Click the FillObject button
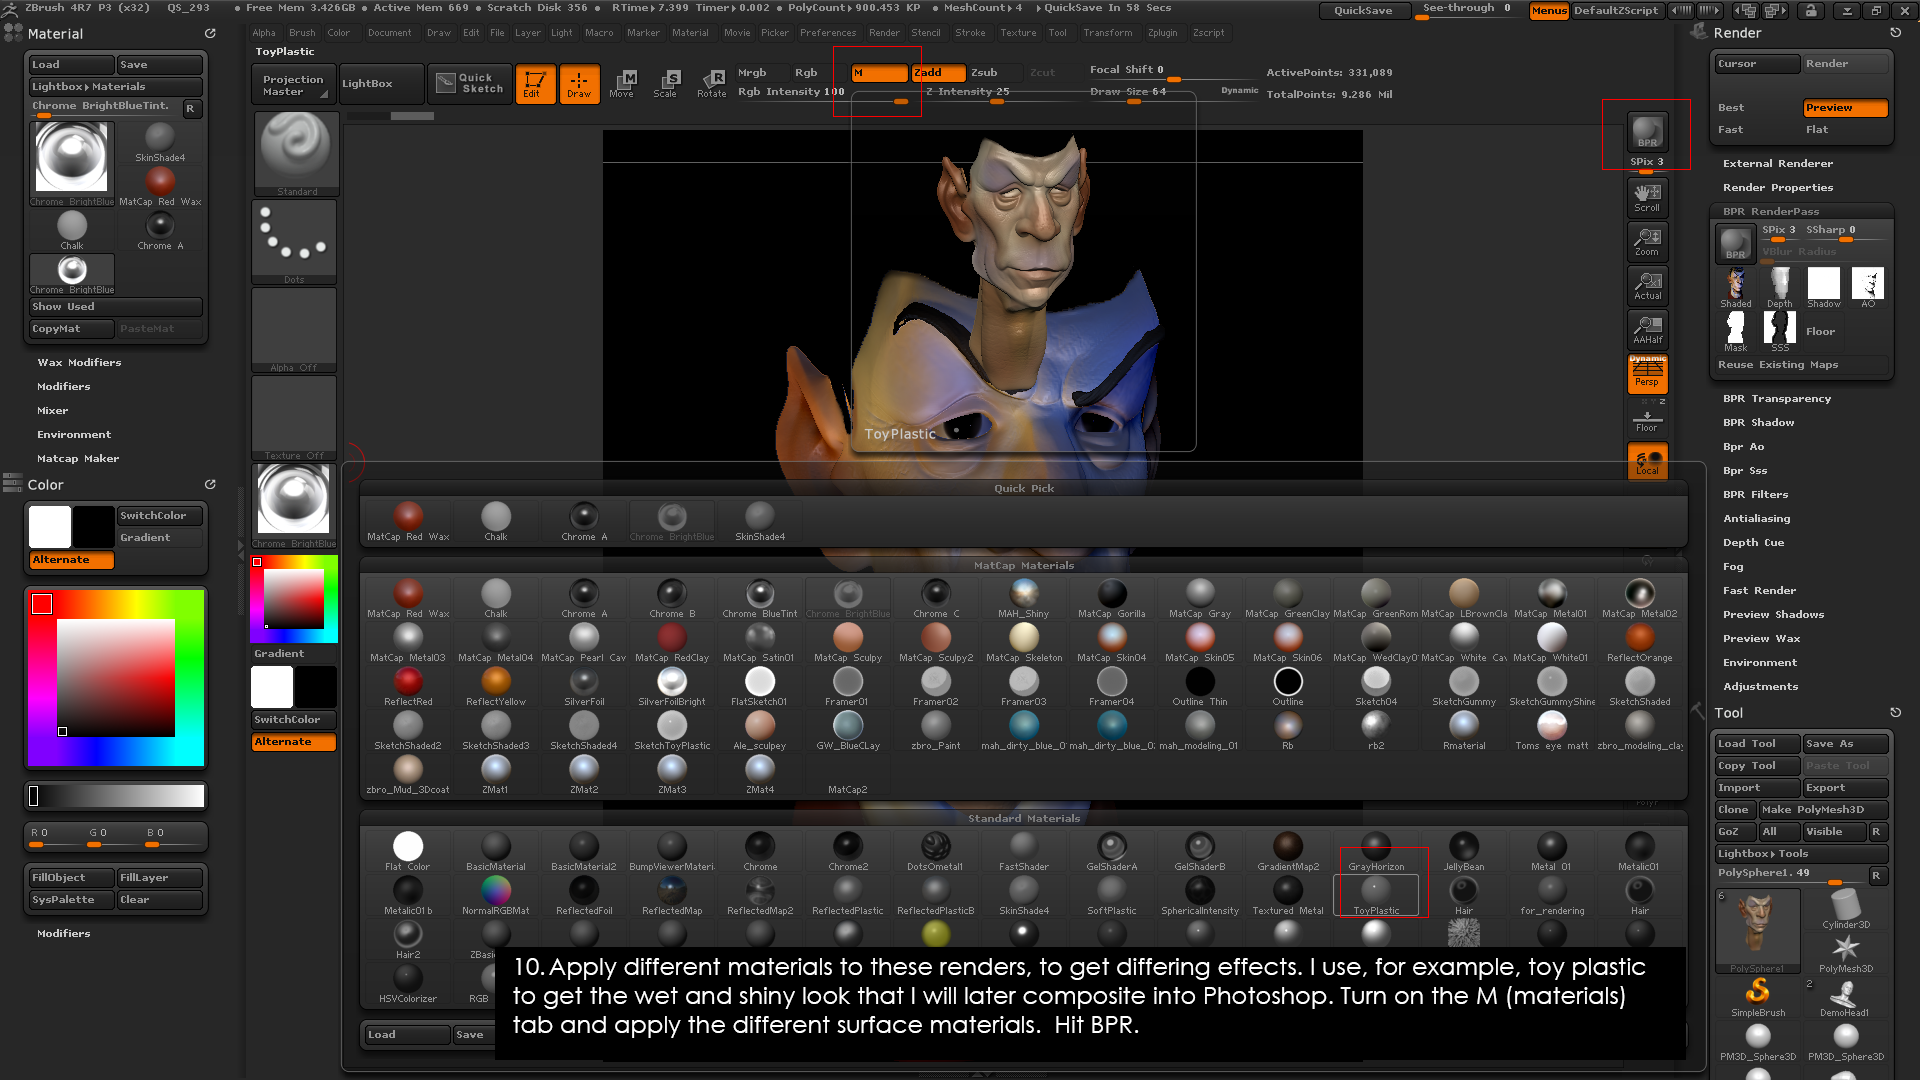 click(x=71, y=878)
